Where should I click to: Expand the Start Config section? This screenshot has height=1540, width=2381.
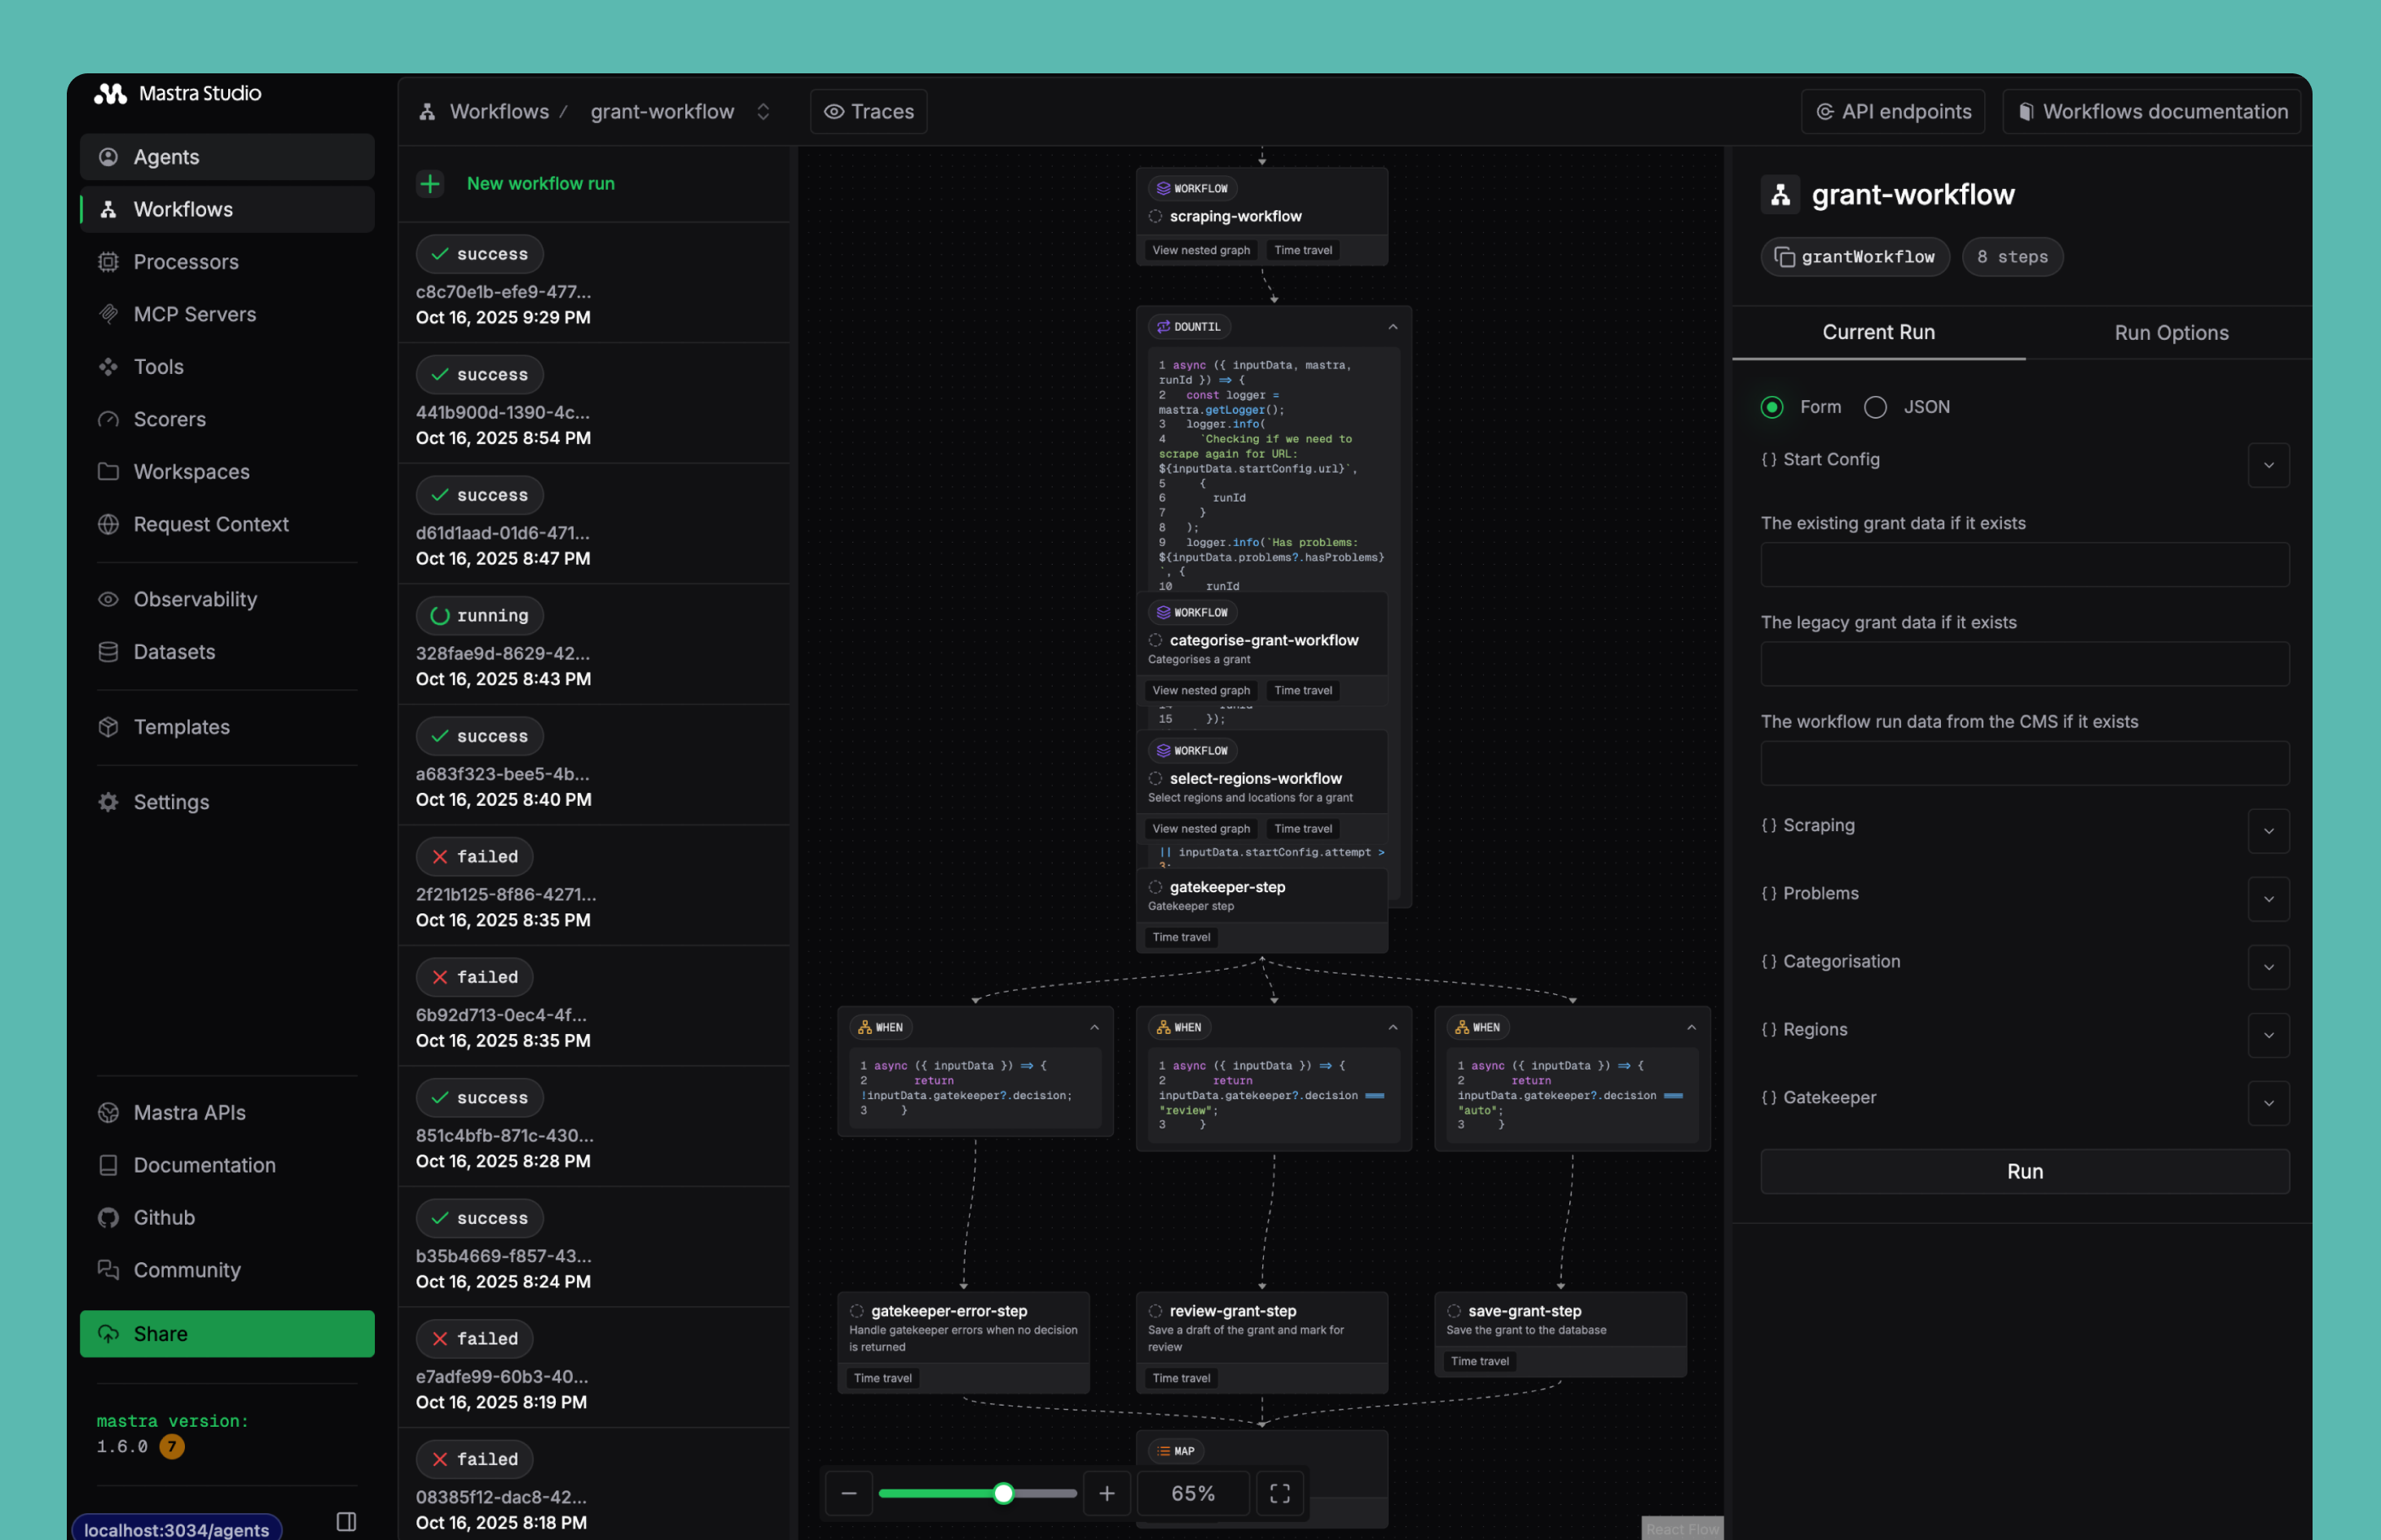(x=2268, y=465)
